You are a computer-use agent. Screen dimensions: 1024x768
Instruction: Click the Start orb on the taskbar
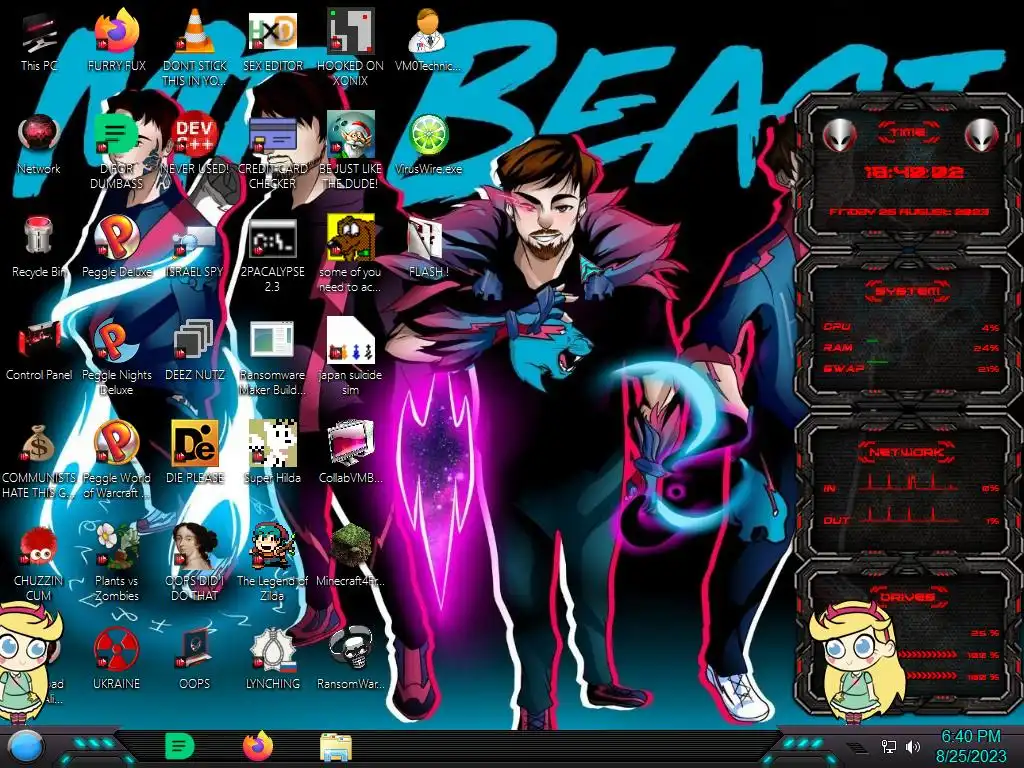(x=26, y=747)
